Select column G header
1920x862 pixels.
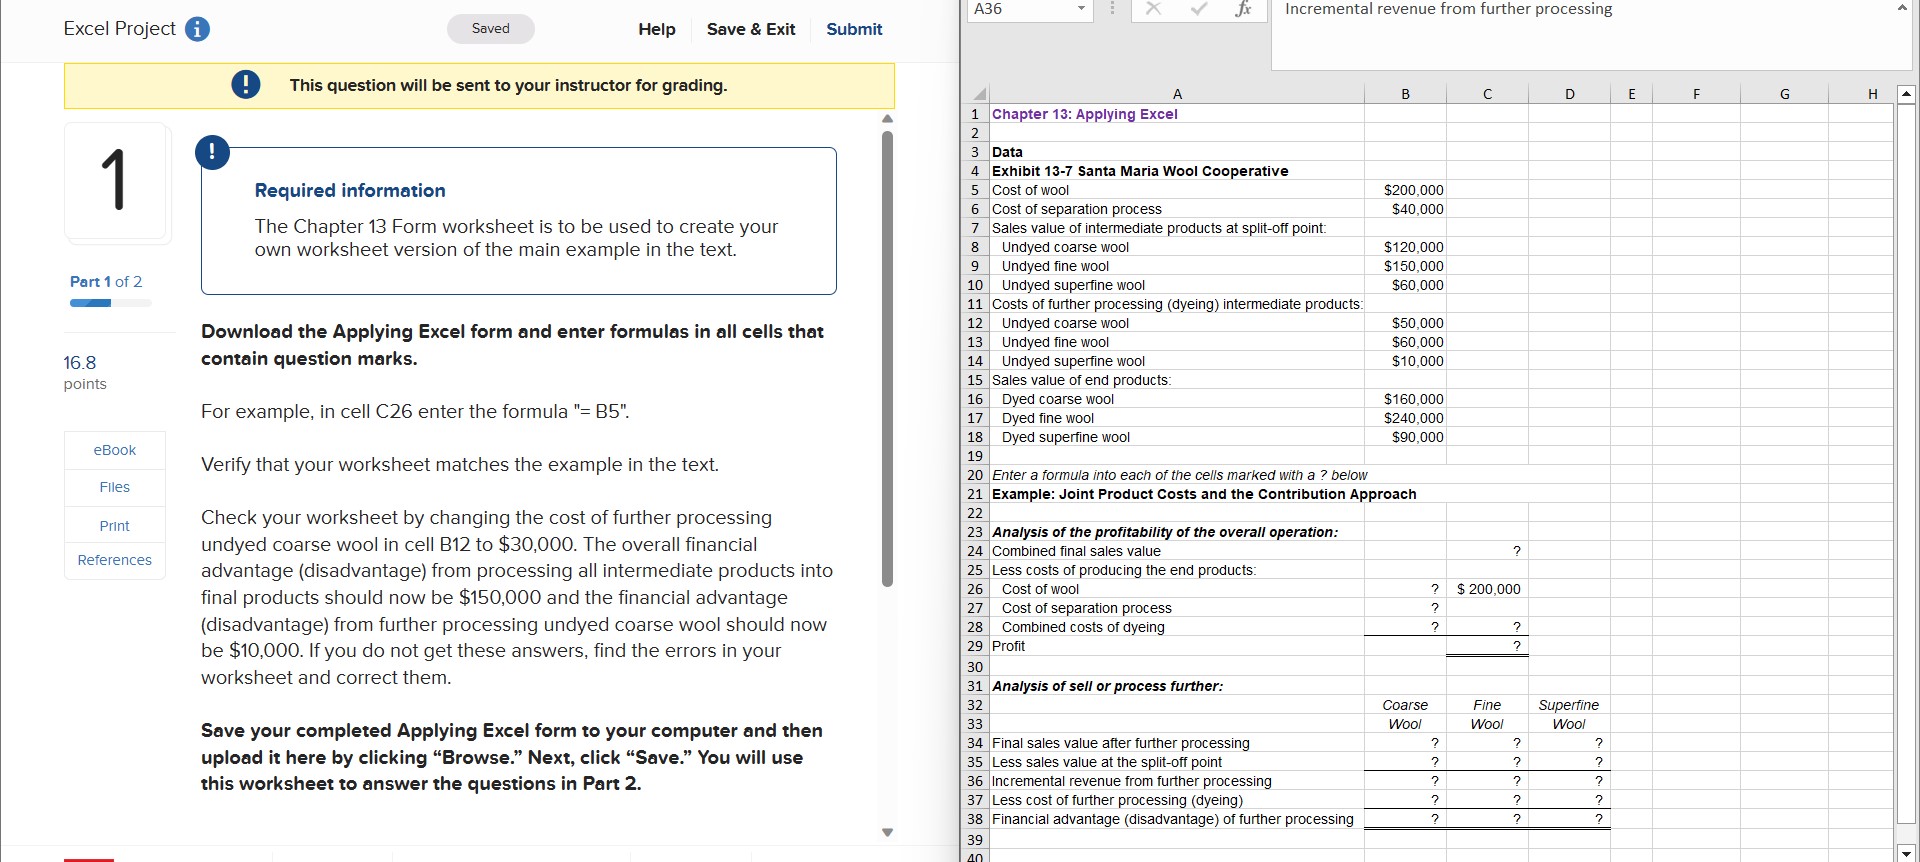1784,94
